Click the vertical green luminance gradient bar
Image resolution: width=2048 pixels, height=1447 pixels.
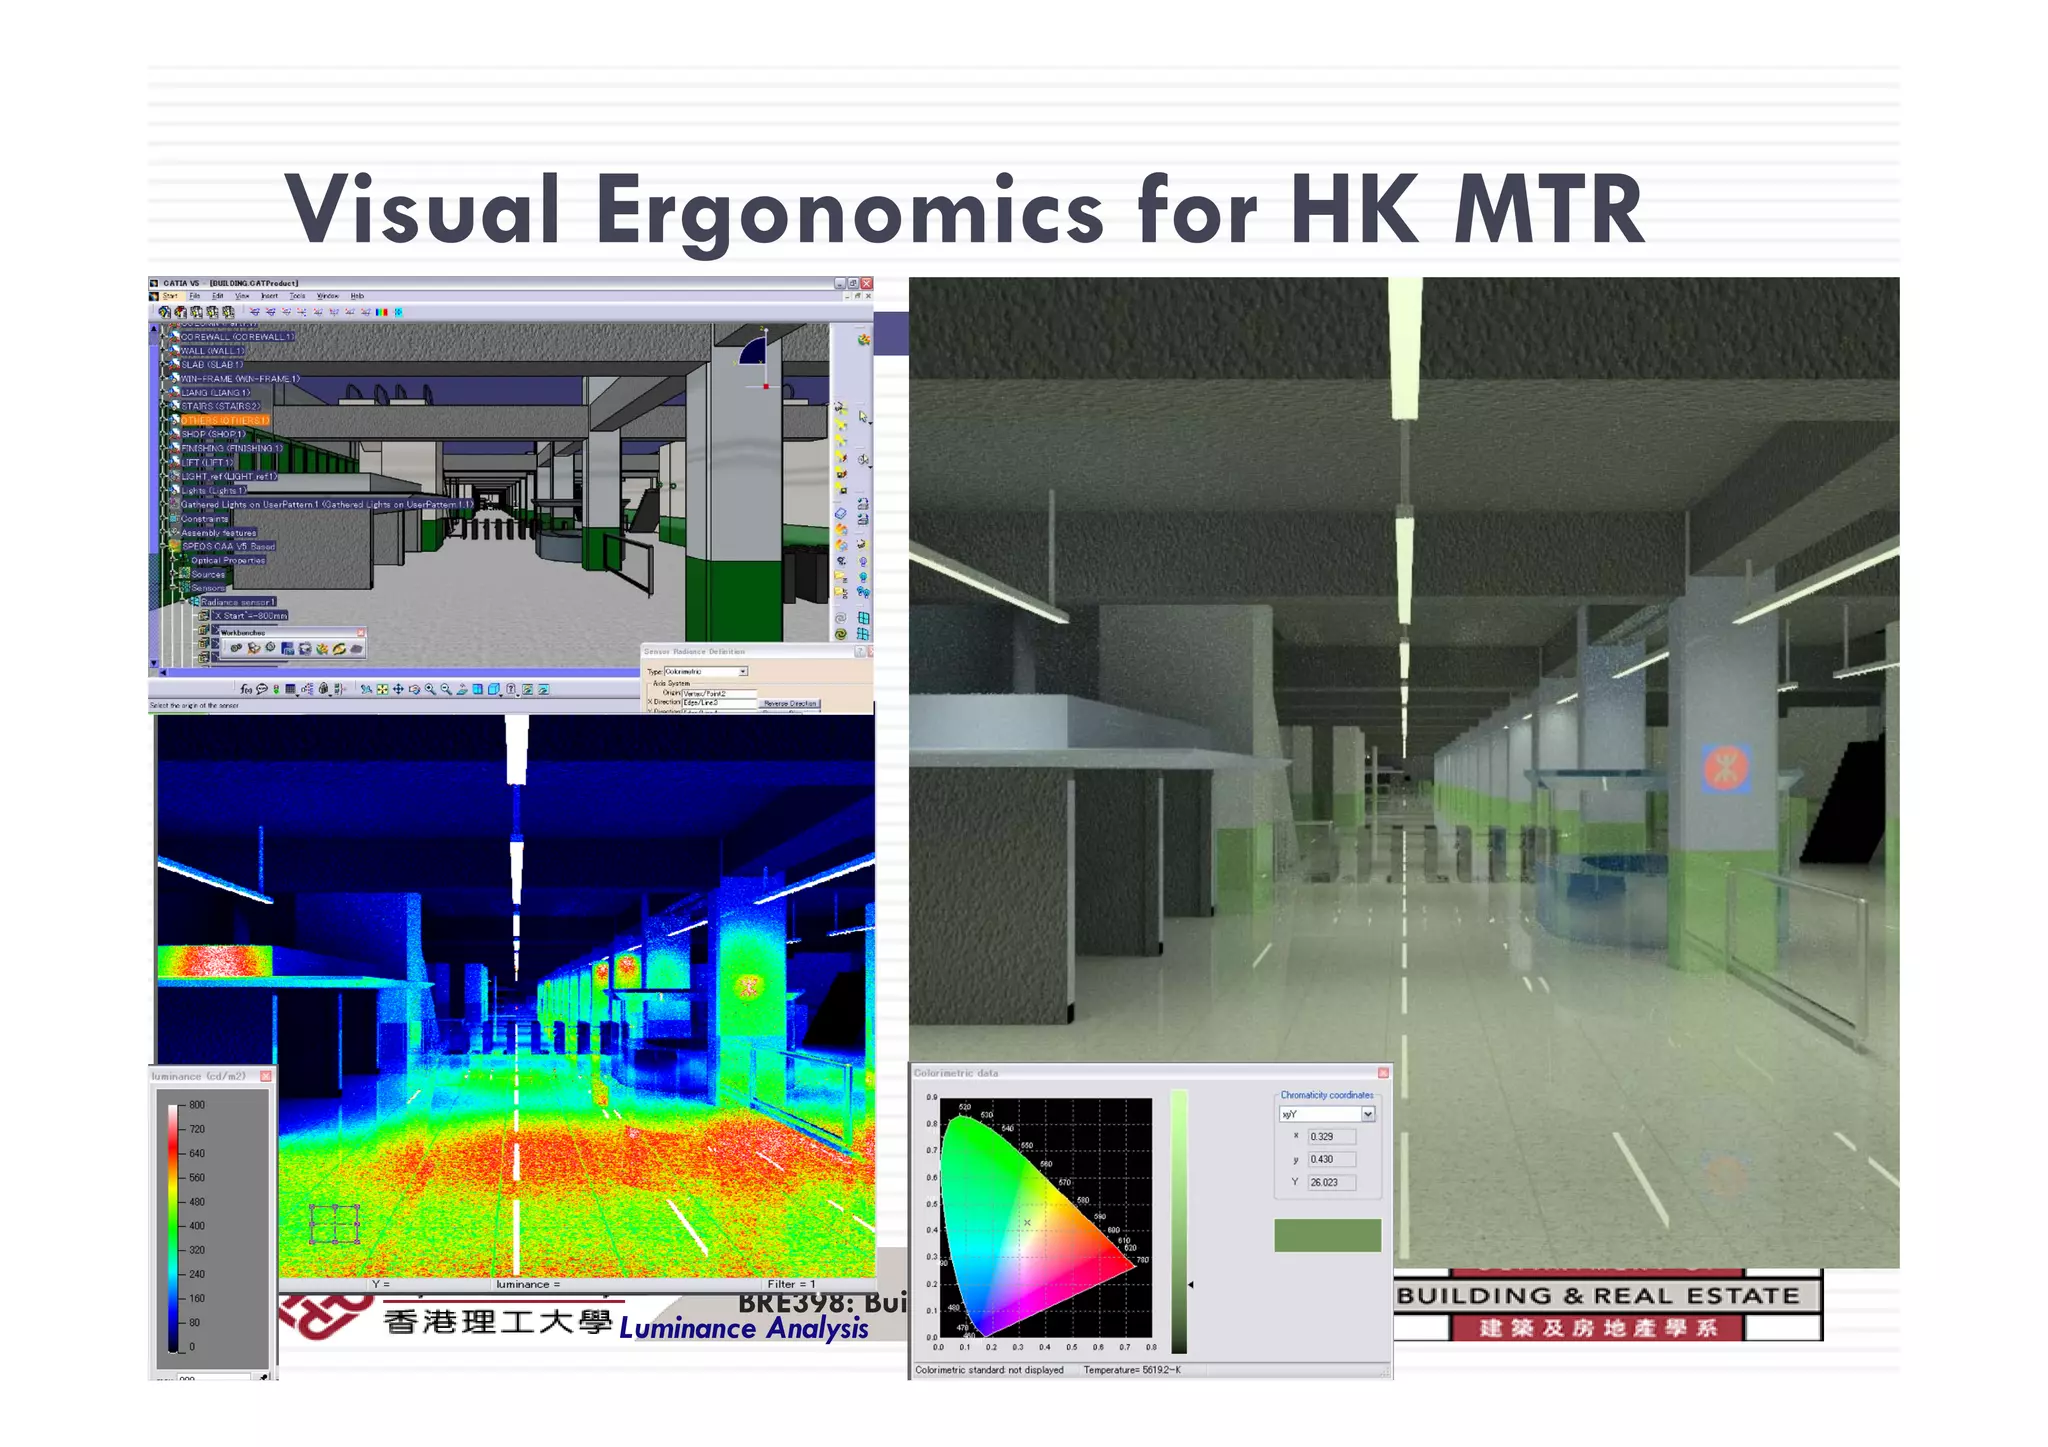pos(1179,1222)
